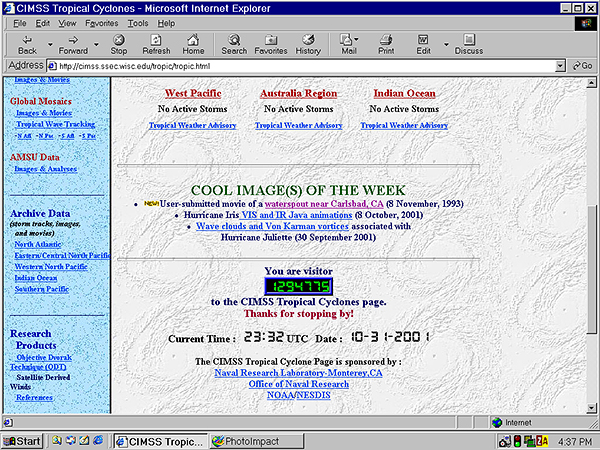Follow the Naval Research Laboratory-Monterey link

coord(297,372)
